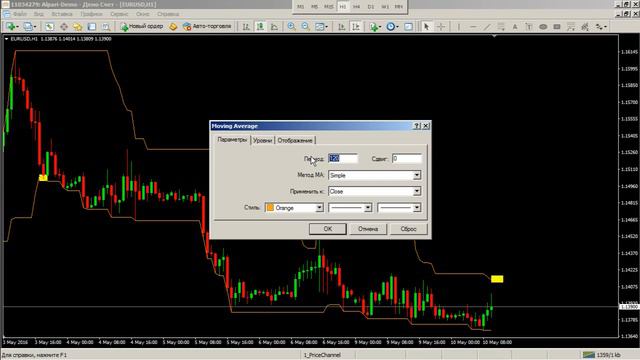Select the ellipse drawing tool
This screenshot has height=360, width=640.
[543, 27]
